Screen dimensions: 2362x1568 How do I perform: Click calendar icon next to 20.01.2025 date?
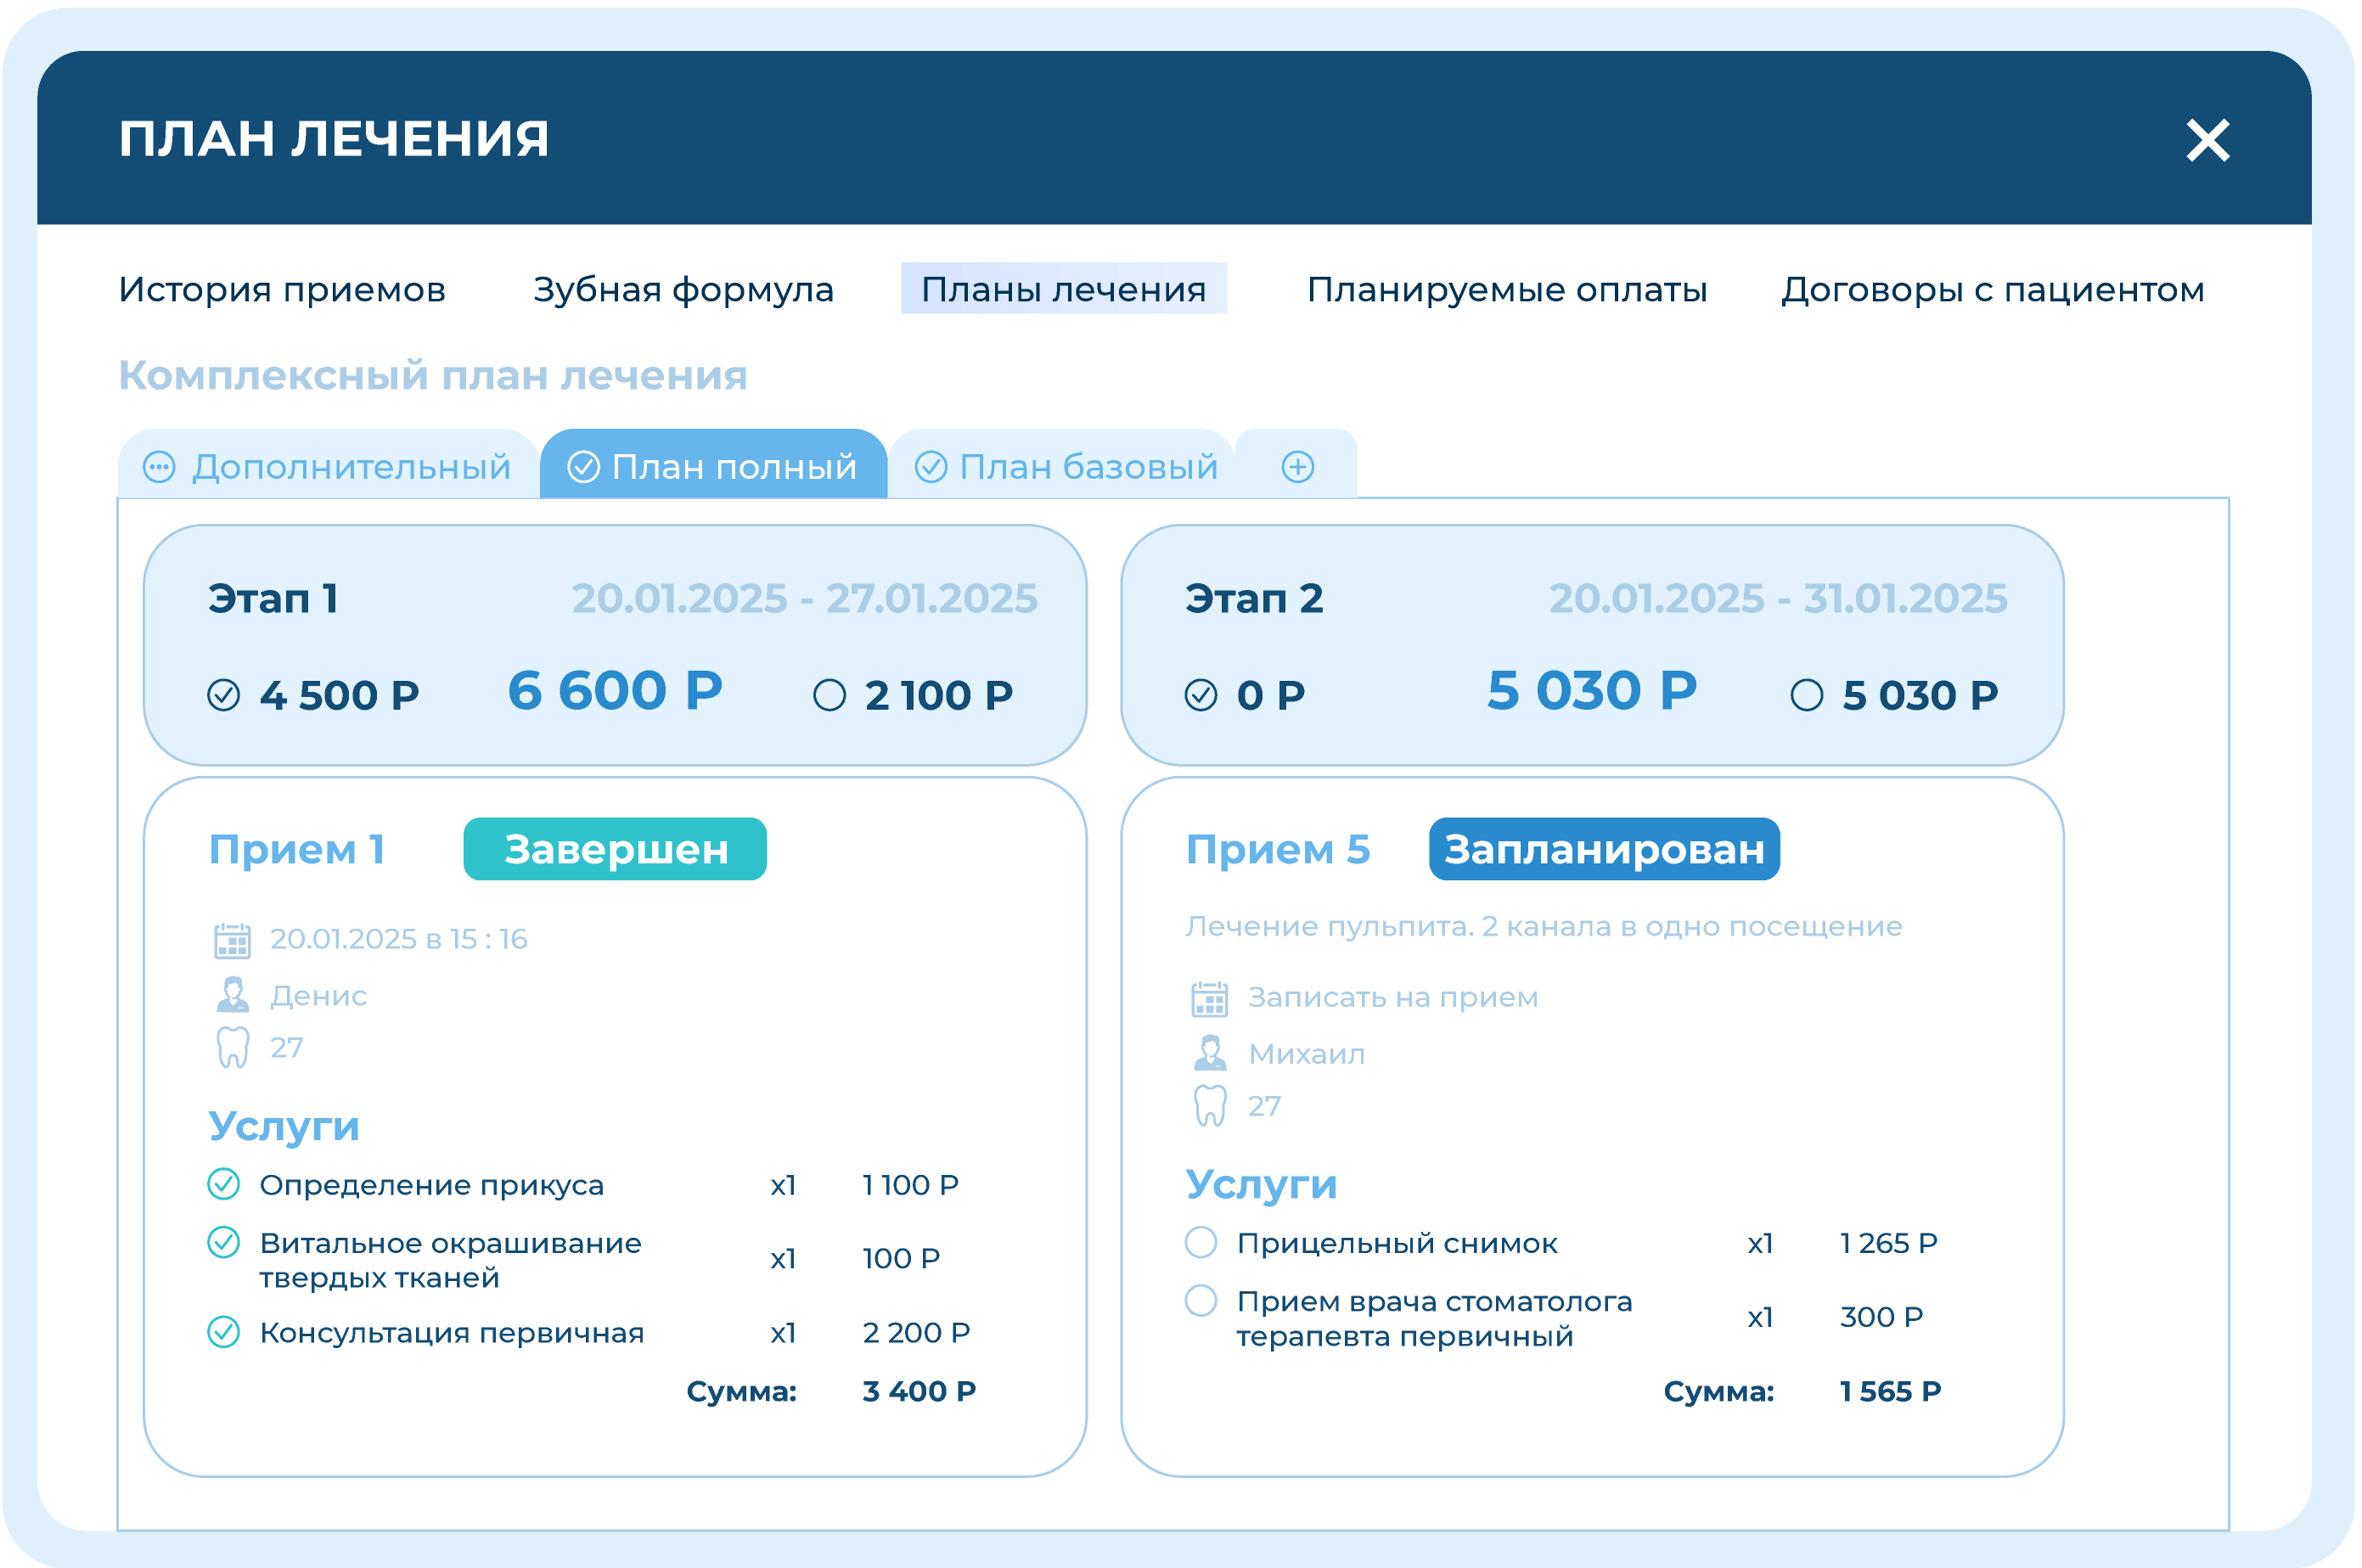(x=232, y=940)
